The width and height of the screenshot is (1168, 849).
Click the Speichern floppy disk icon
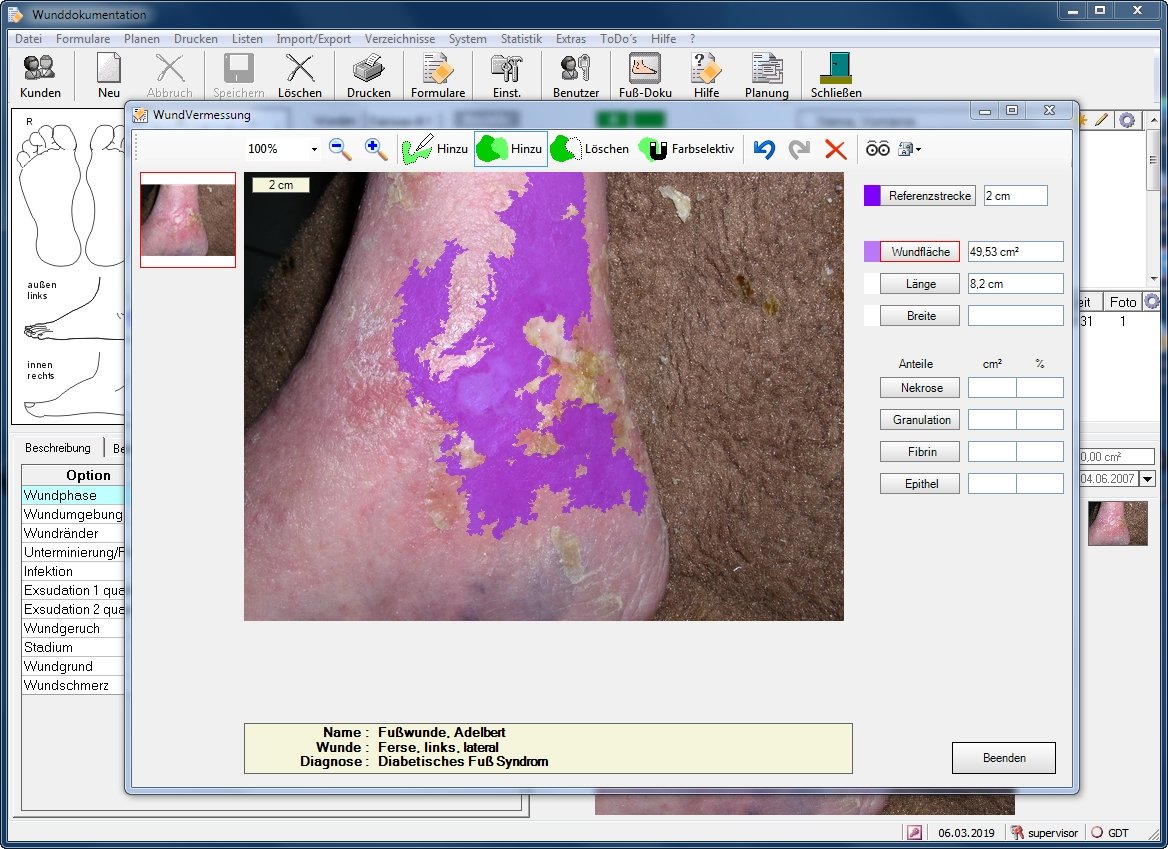tap(238, 75)
